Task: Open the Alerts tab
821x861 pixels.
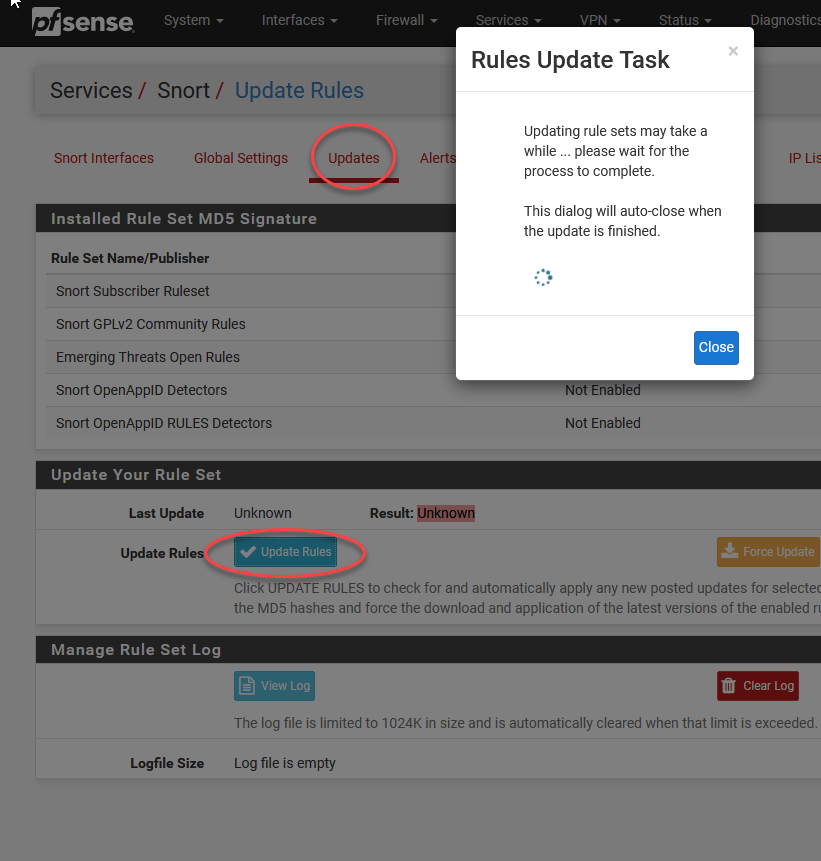Action: (438, 158)
